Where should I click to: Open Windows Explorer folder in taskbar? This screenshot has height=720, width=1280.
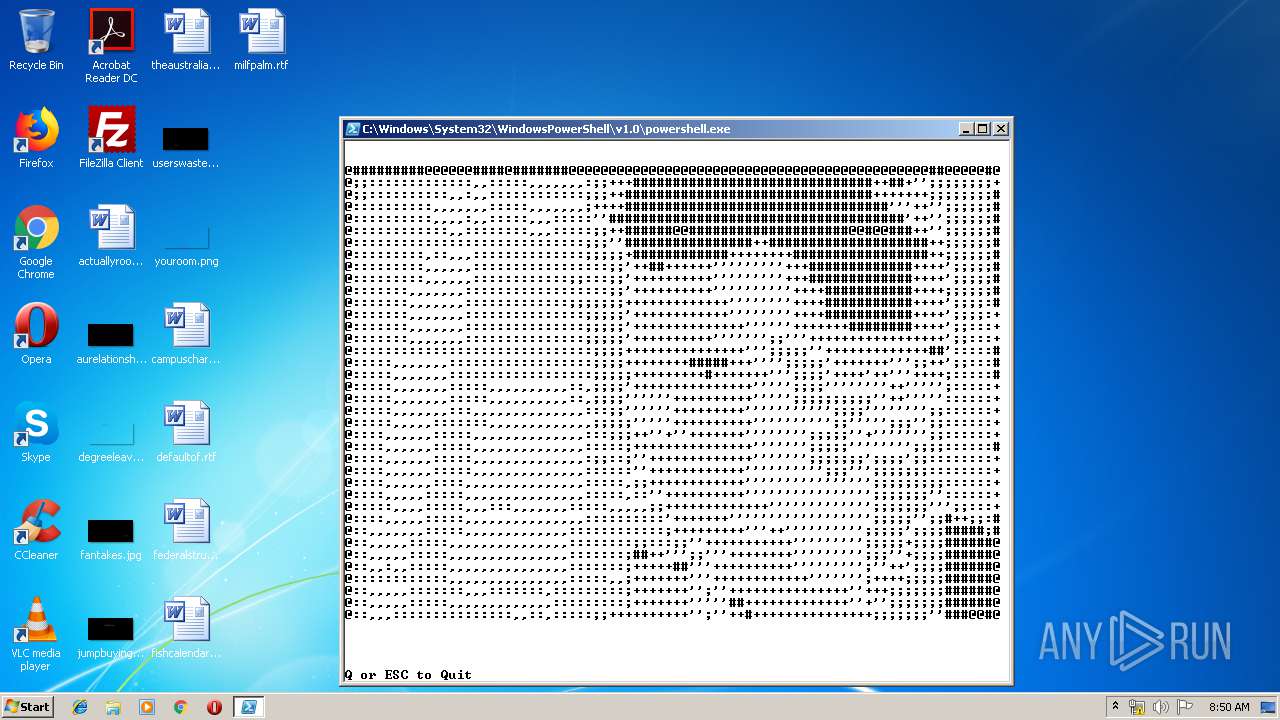pyautogui.click(x=113, y=707)
